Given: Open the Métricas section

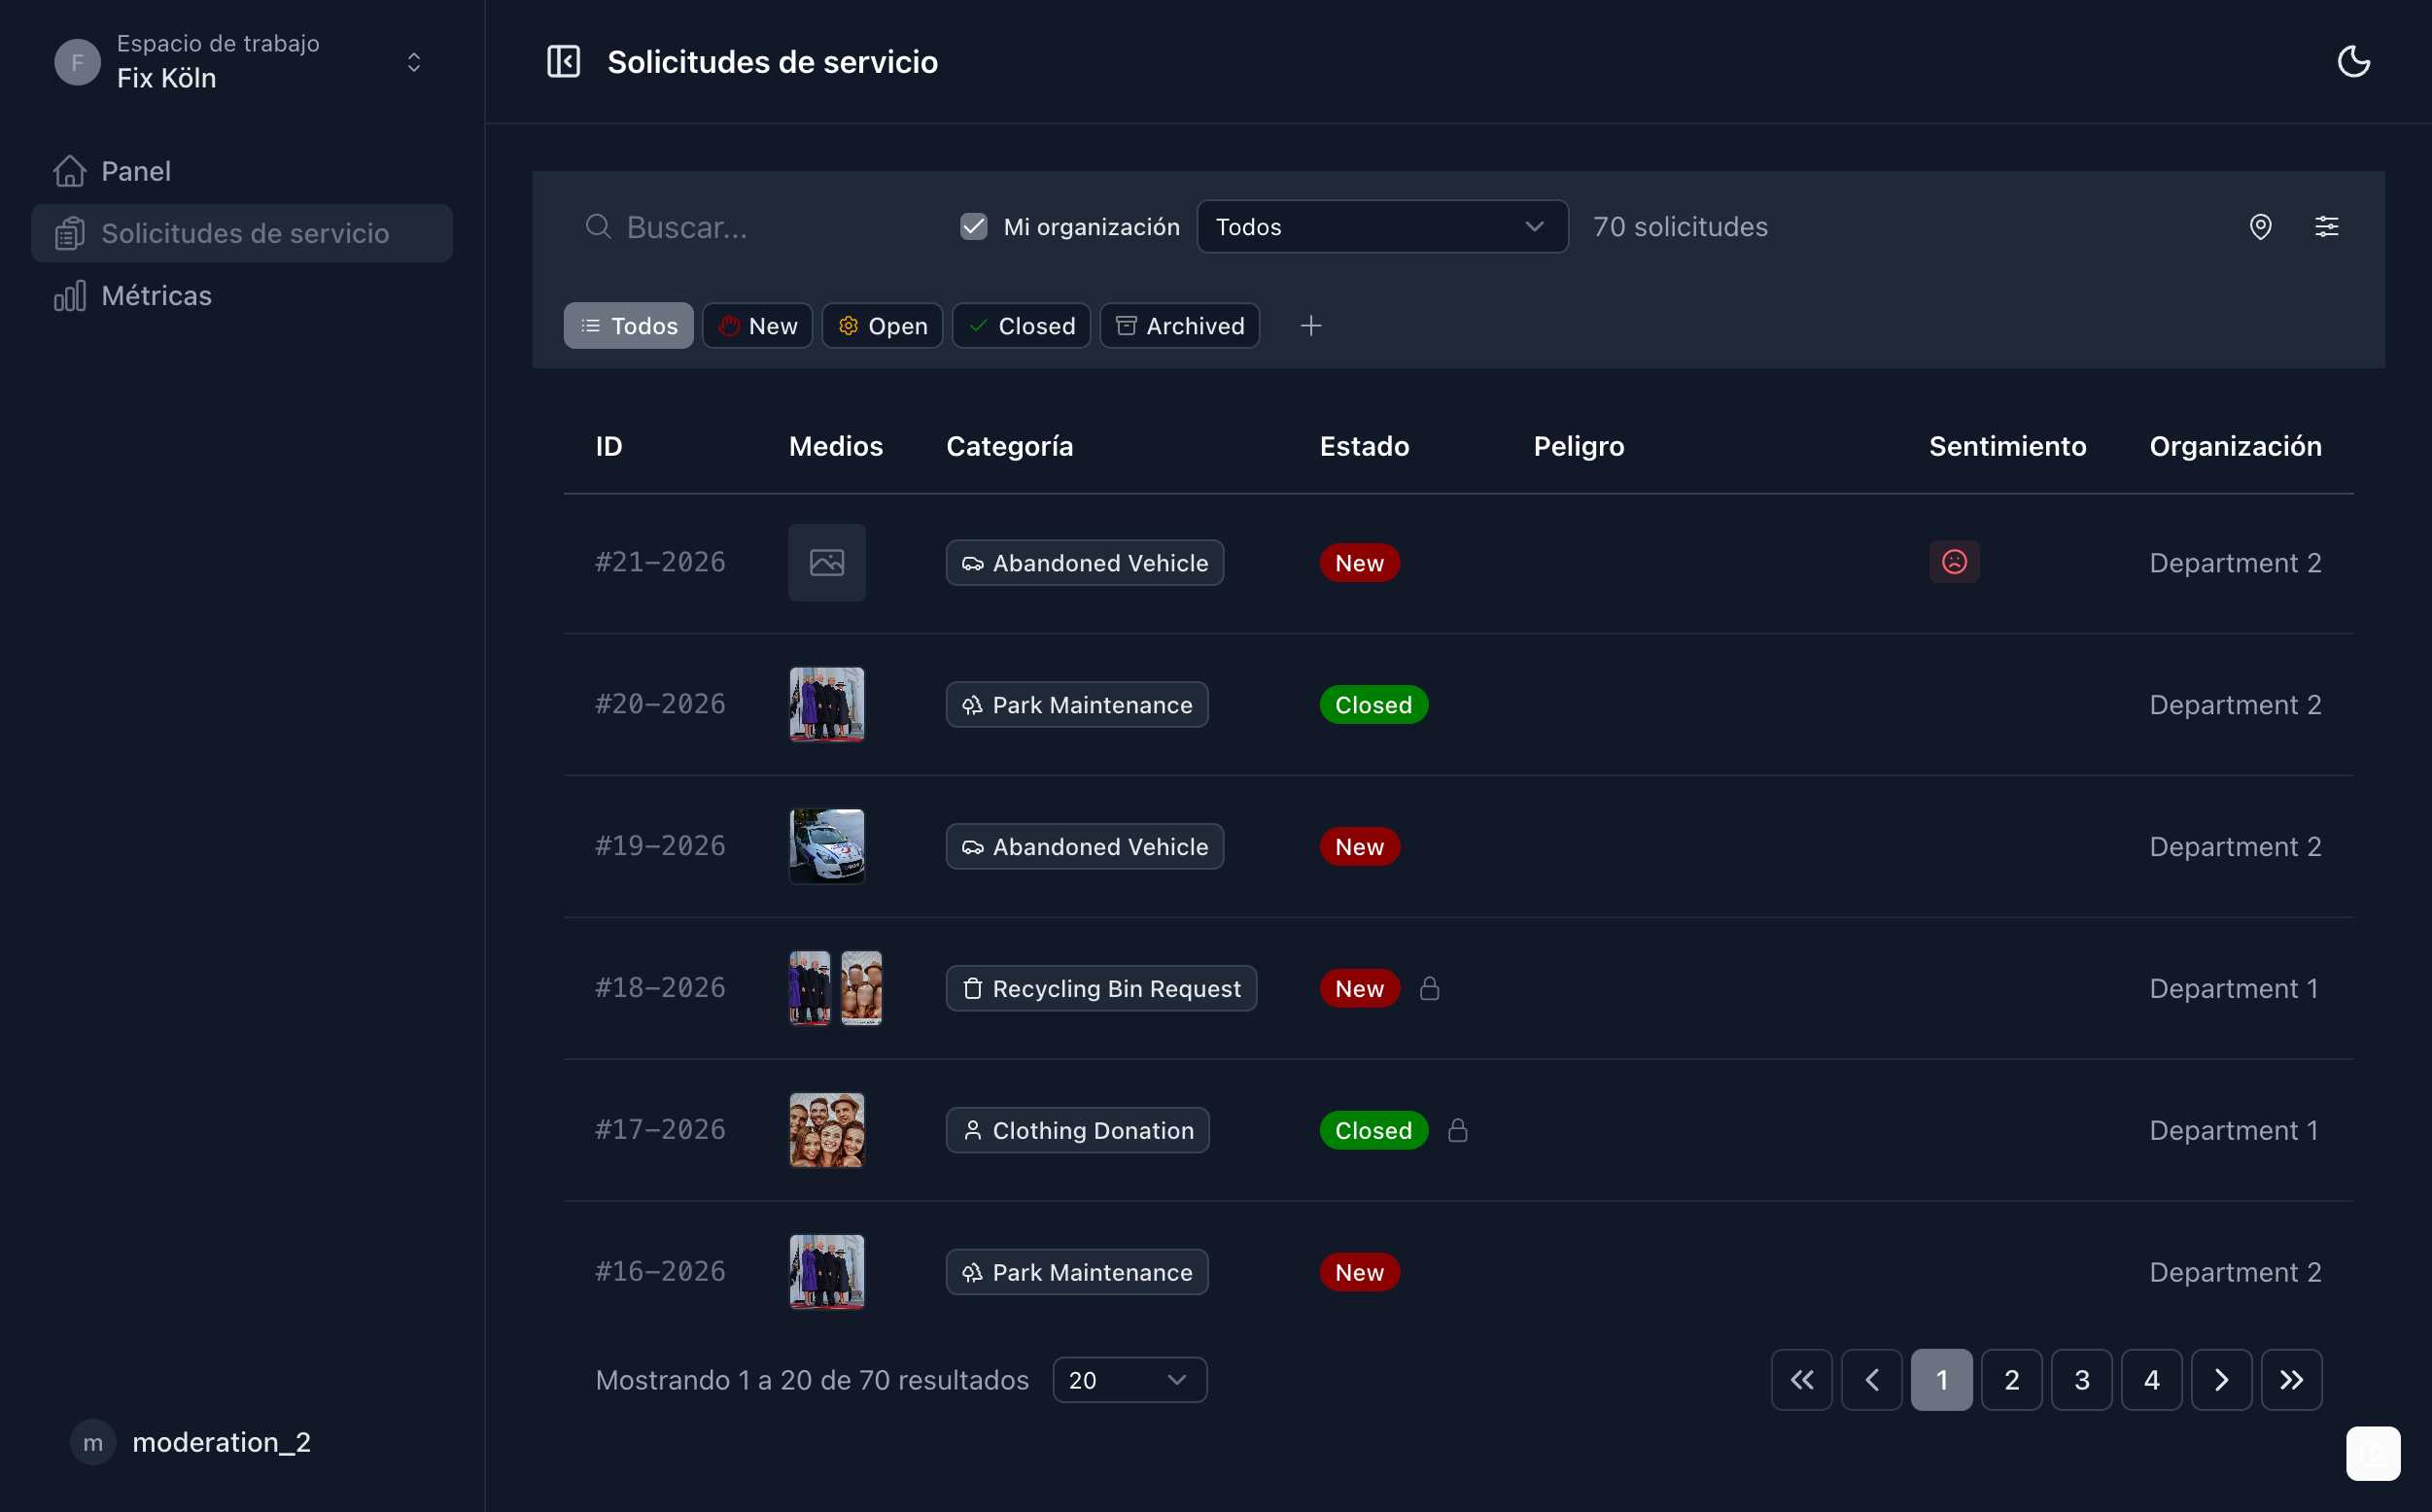Looking at the screenshot, I should coord(157,295).
